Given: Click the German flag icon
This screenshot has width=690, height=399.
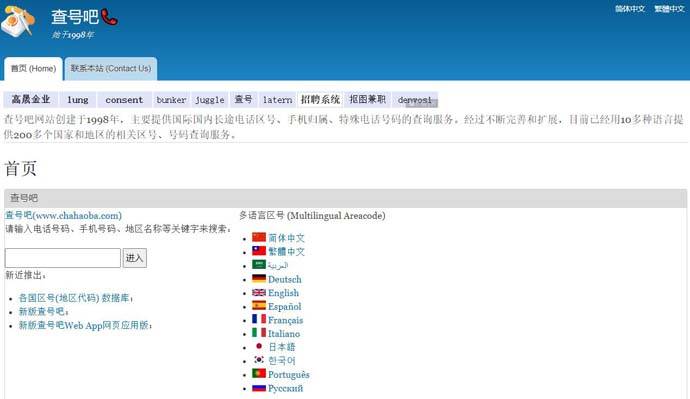Looking at the screenshot, I should (x=259, y=278).
